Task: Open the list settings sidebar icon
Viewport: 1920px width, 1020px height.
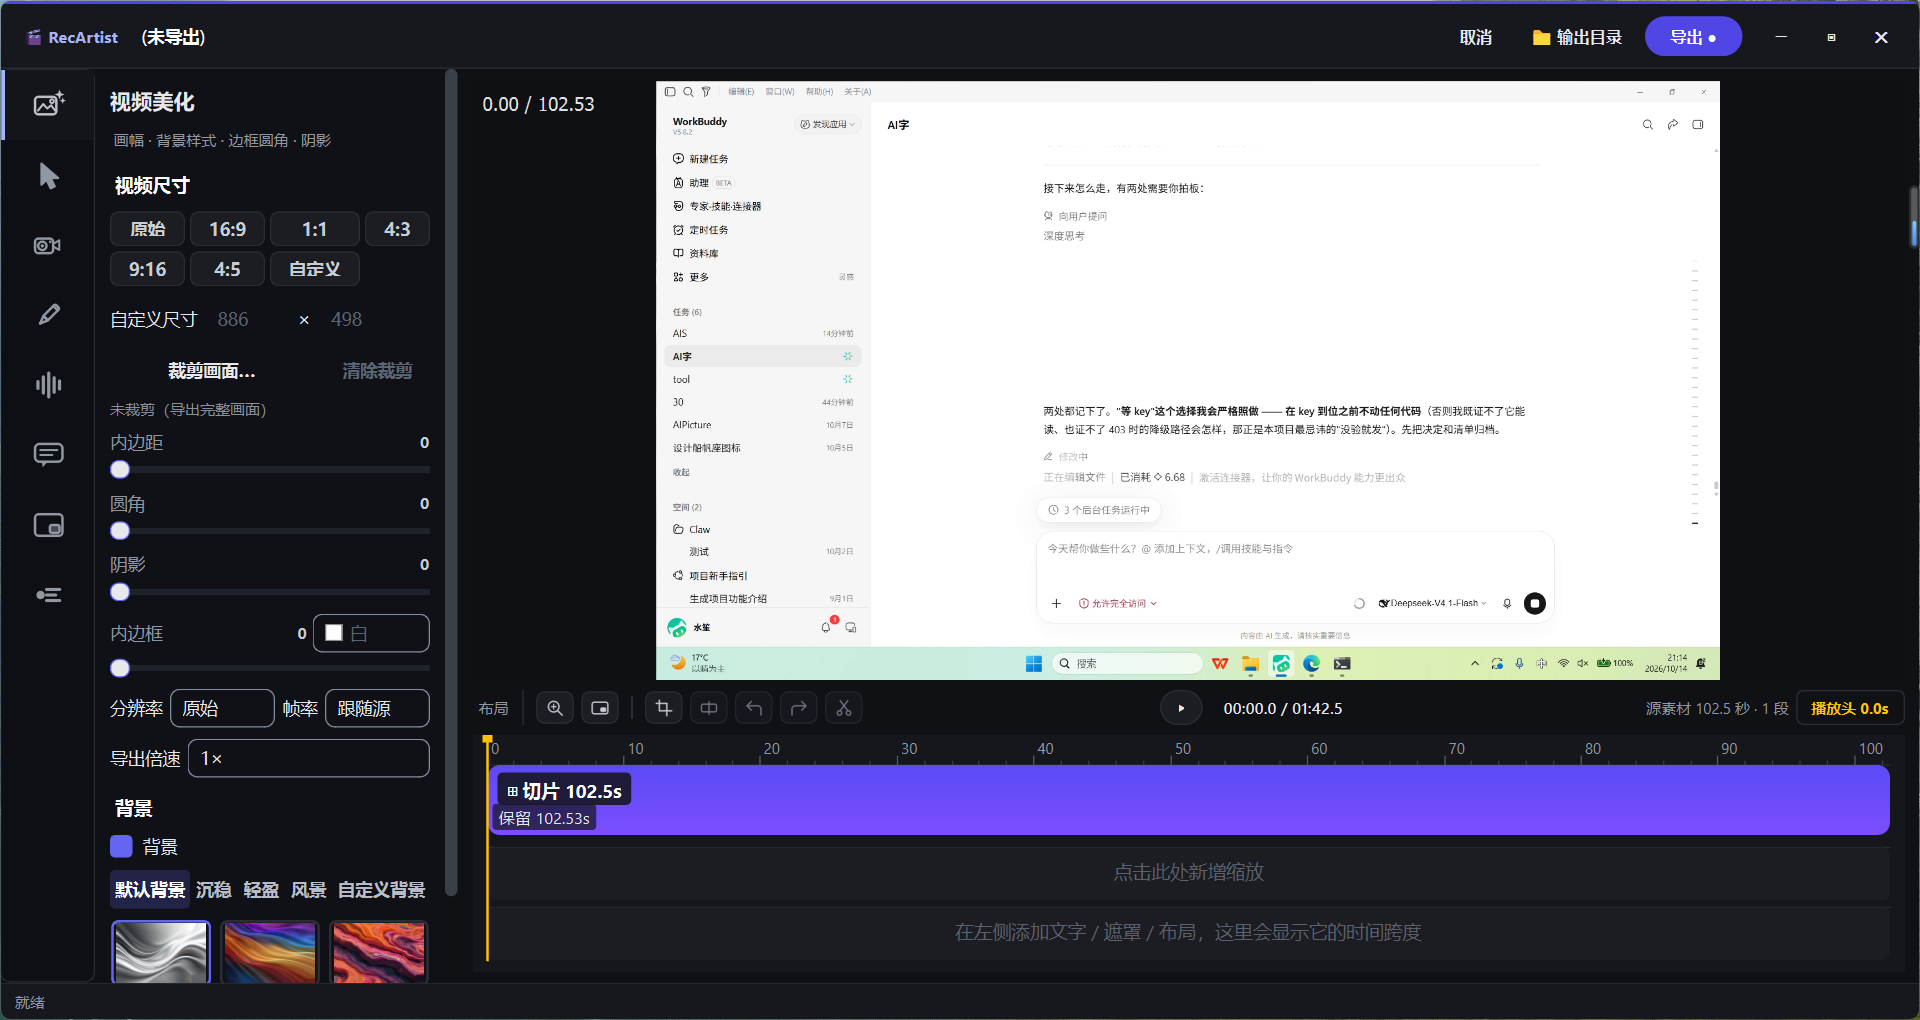Action: point(49,595)
